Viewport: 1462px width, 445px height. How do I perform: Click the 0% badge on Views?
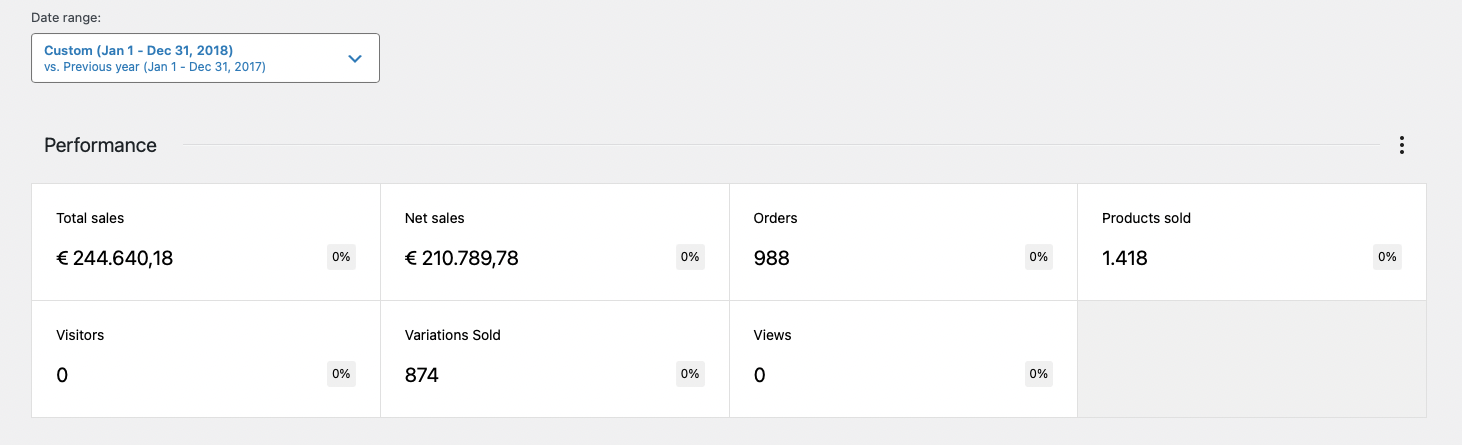coord(1039,374)
